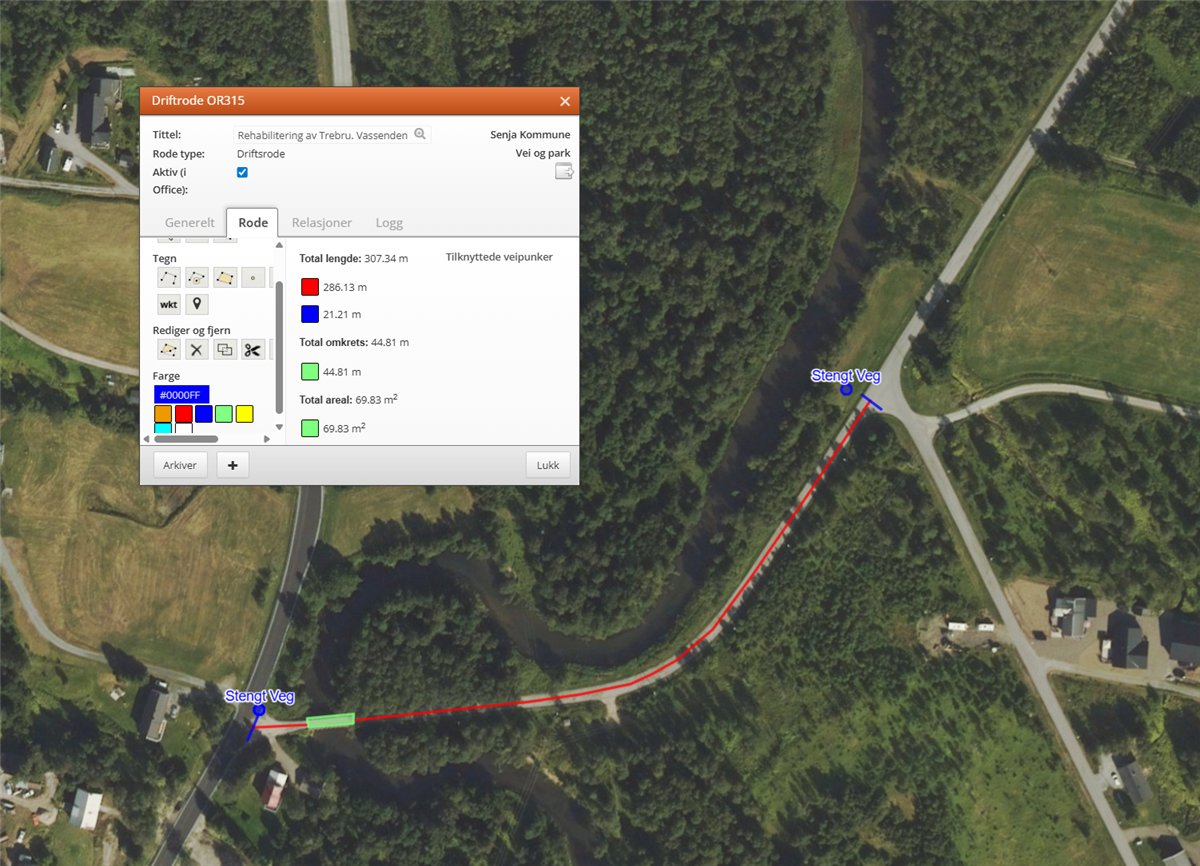Select the scissors cut tool
1200x866 pixels.
coord(252,349)
